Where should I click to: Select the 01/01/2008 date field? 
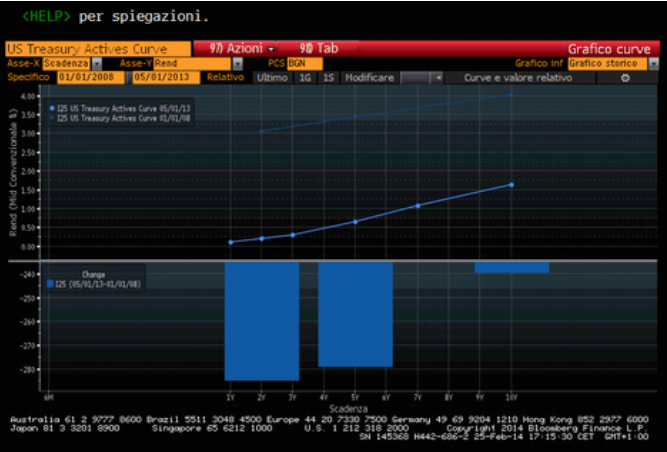coord(91,77)
